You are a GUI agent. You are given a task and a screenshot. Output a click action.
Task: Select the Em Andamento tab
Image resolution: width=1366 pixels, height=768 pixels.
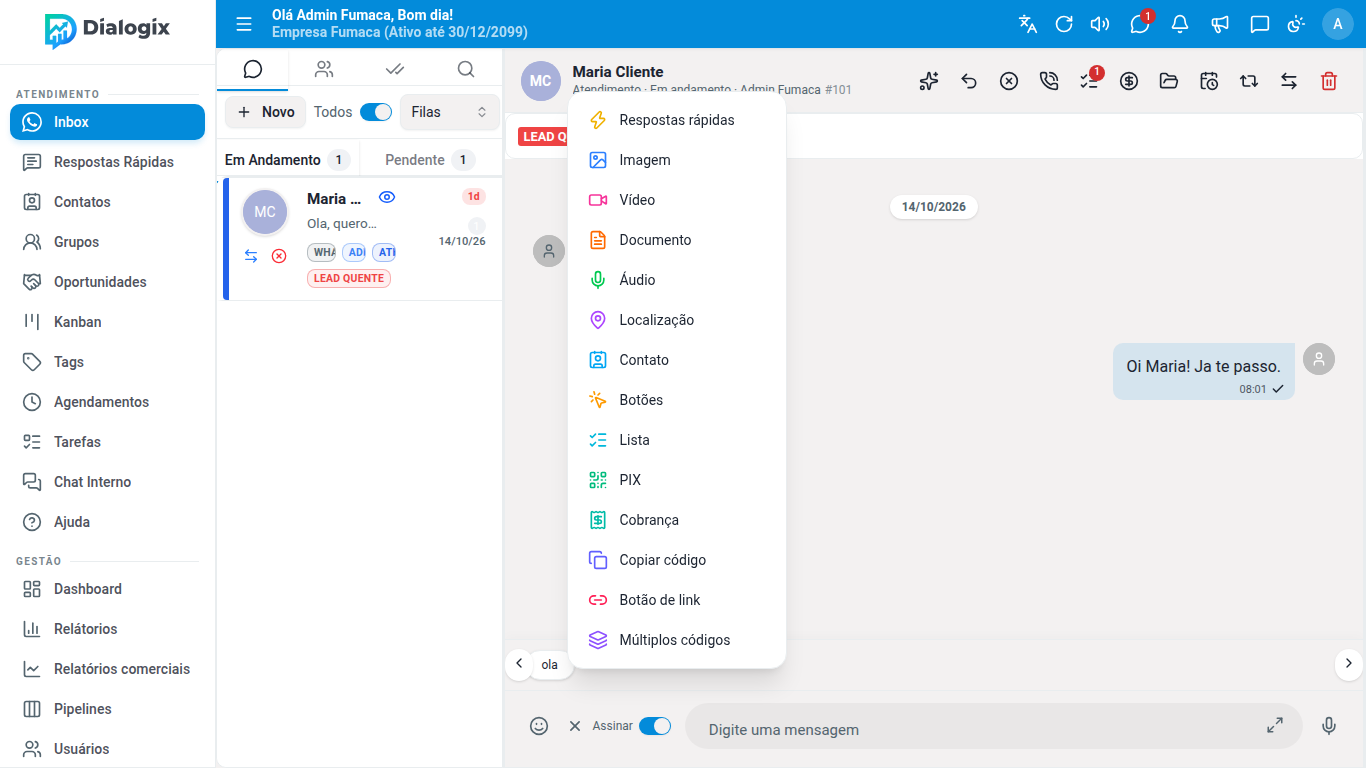286,160
